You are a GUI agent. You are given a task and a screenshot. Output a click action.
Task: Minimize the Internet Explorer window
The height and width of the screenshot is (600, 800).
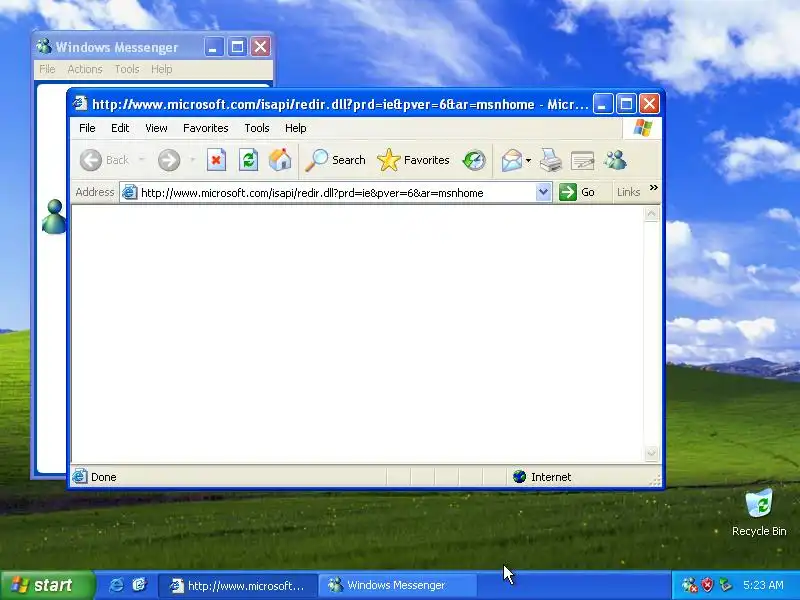point(603,104)
